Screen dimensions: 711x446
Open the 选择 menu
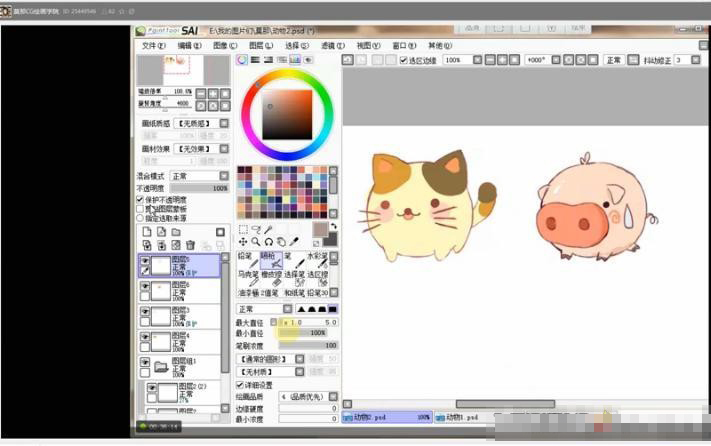click(297, 46)
